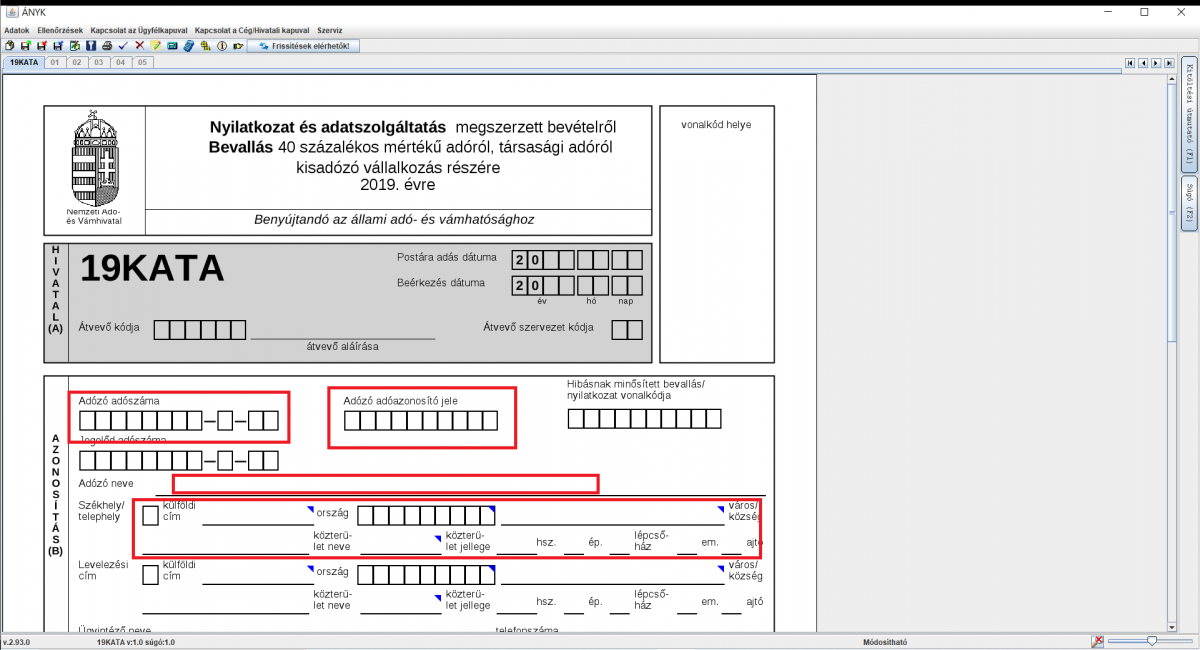Click the save icon with red mark
The image size is (1200, 650).
pyautogui.click(x=41, y=46)
